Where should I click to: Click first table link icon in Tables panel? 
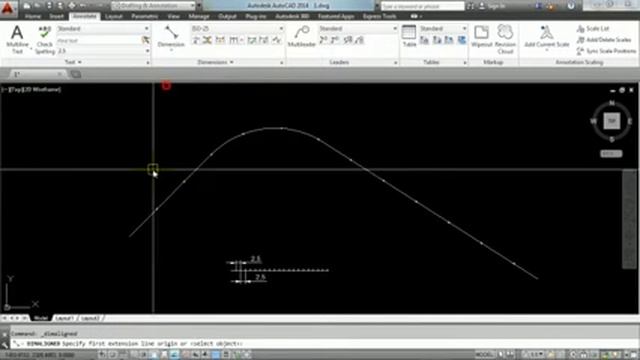(x=424, y=40)
